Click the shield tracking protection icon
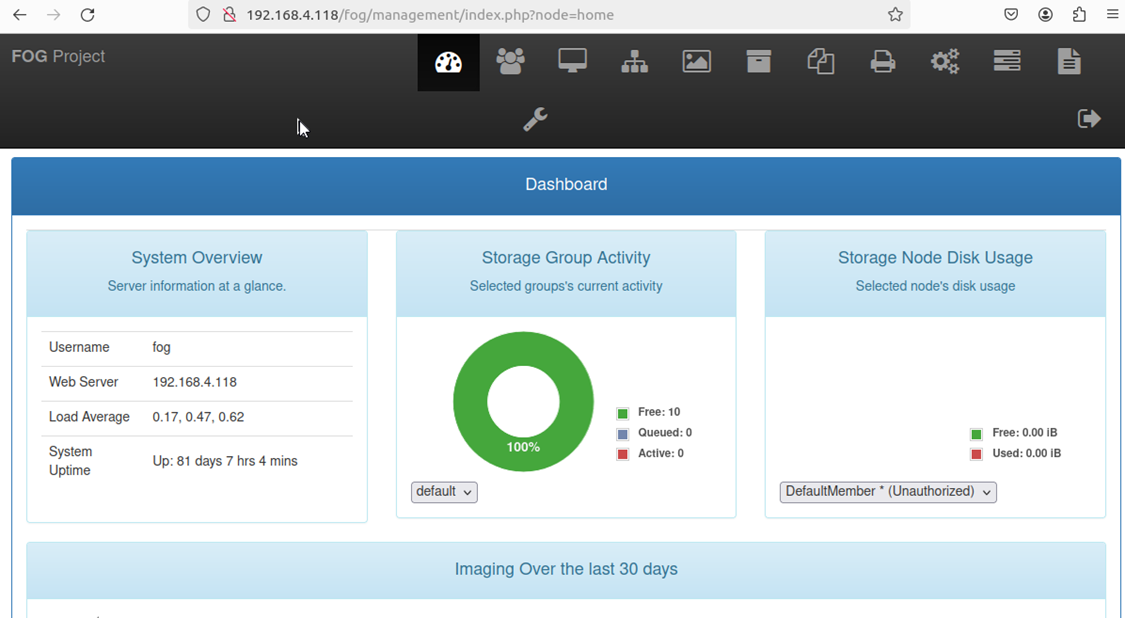 click(x=203, y=14)
